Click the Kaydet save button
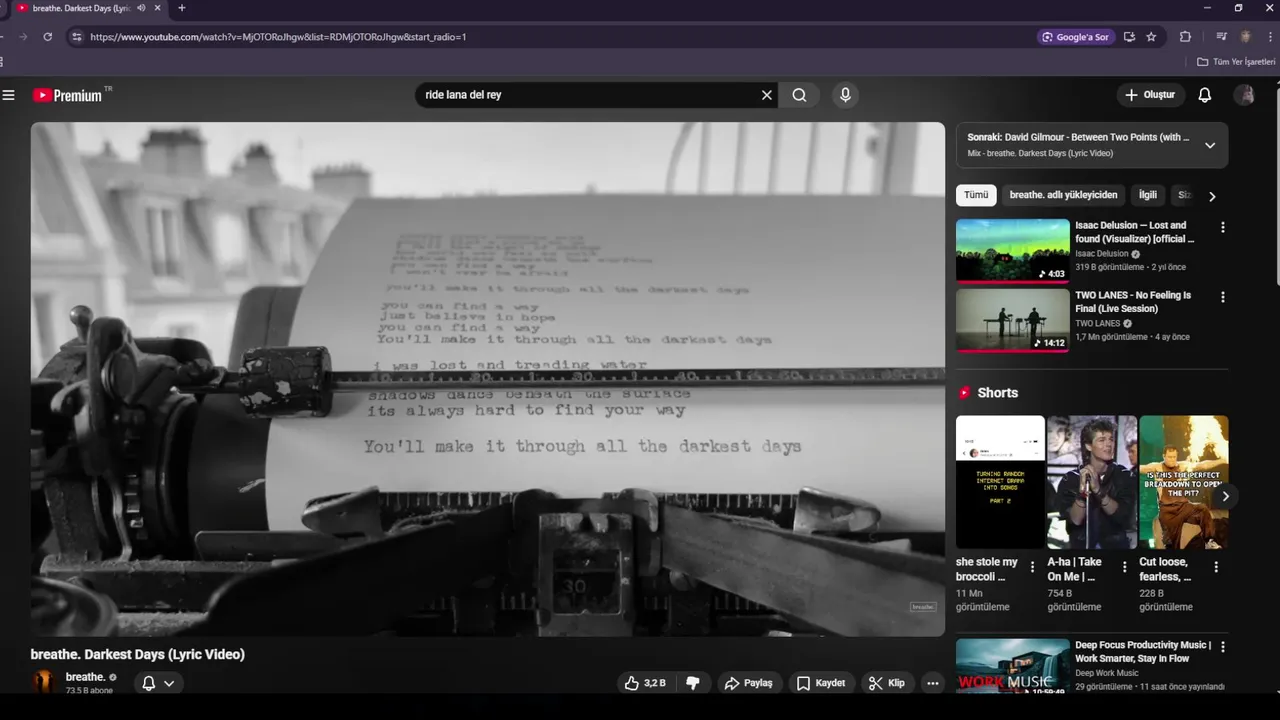This screenshot has height=720, width=1280. click(x=821, y=683)
